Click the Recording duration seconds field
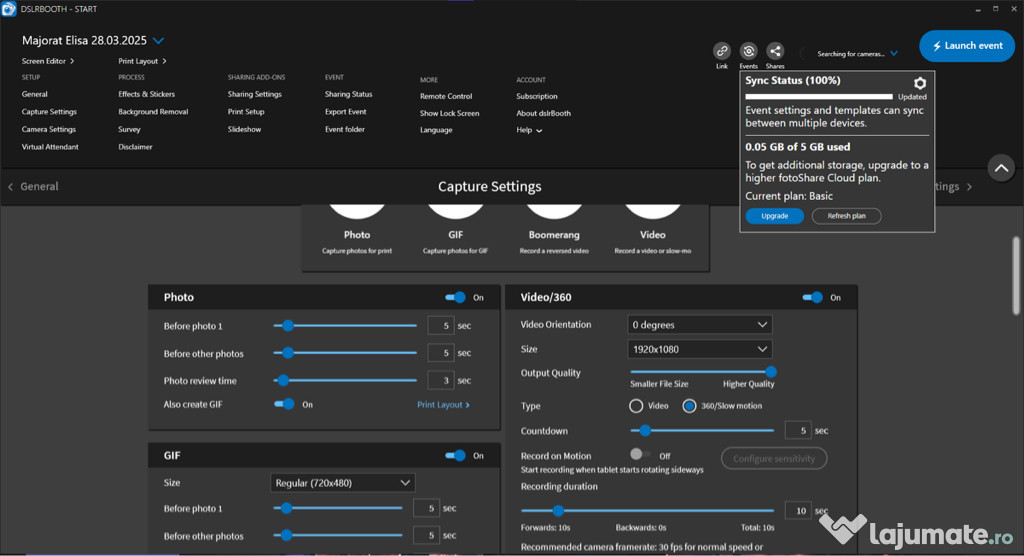The image size is (1024, 556). (798, 510)
